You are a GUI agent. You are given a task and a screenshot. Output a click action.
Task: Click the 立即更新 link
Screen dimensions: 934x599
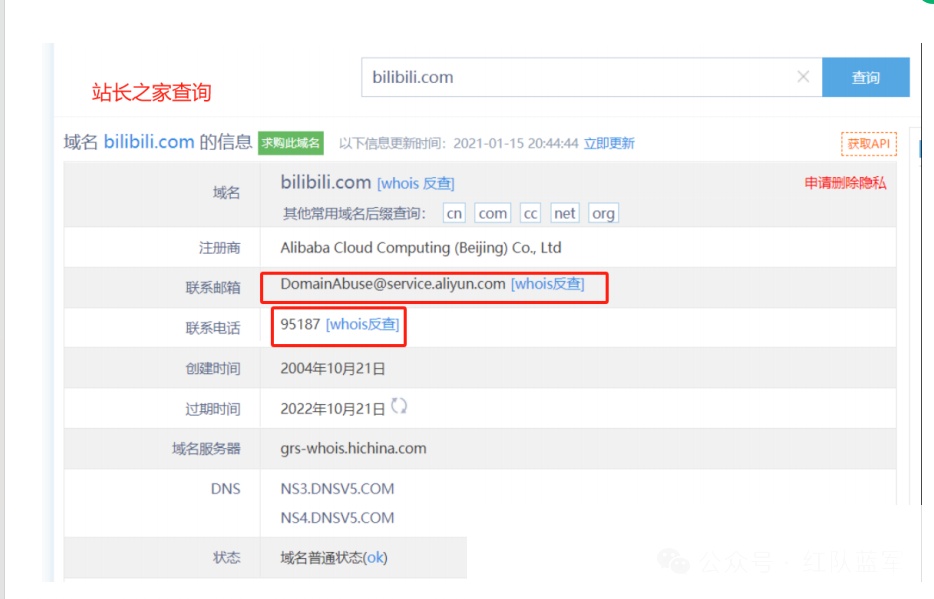[609, 143]
